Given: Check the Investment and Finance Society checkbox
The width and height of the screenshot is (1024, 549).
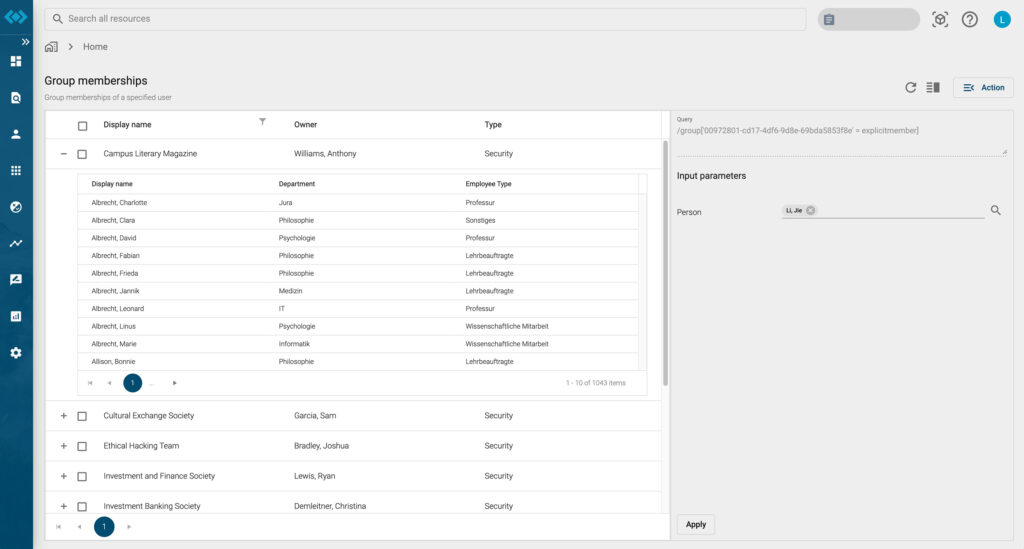Looking at the screenshot, I should [82, 477].
